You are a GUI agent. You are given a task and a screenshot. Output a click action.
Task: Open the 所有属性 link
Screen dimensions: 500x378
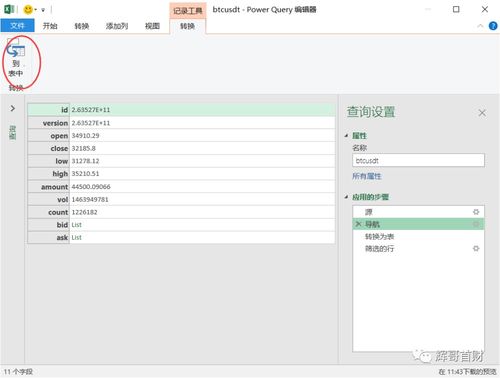[x=367, y=176]
